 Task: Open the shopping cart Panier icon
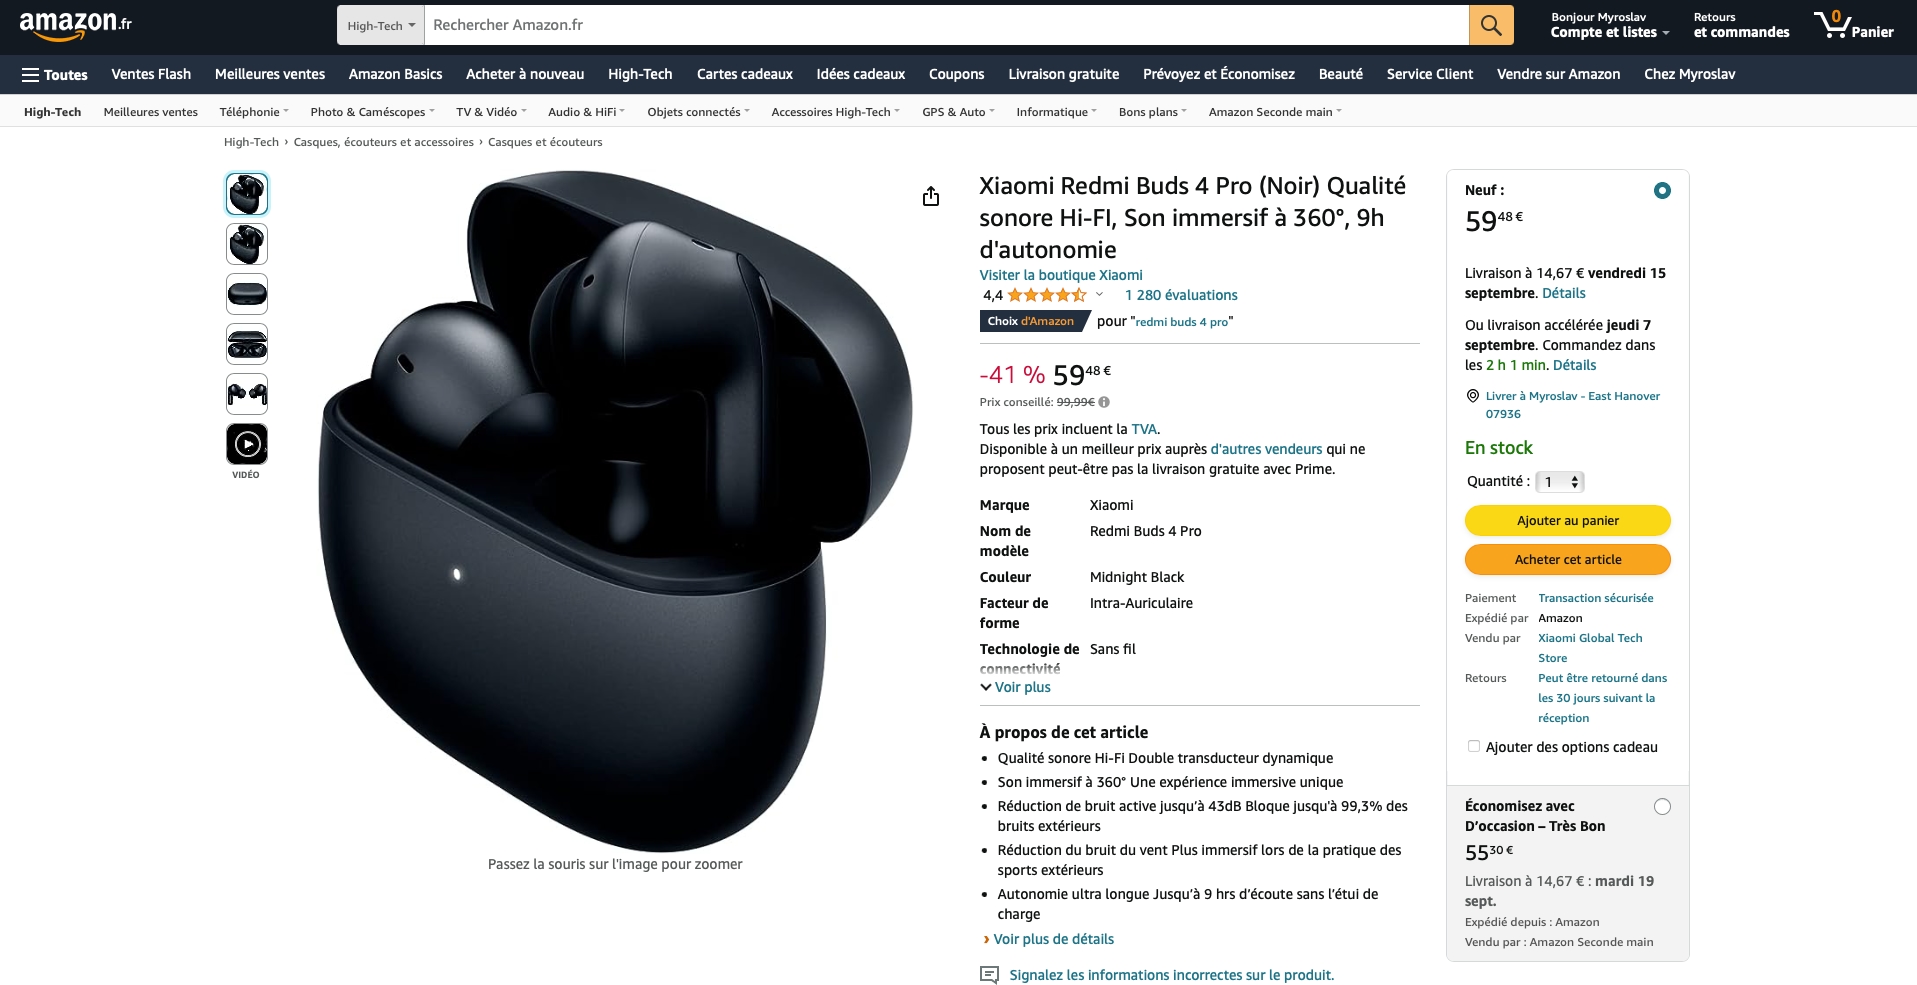click(x=1854, y=25)
